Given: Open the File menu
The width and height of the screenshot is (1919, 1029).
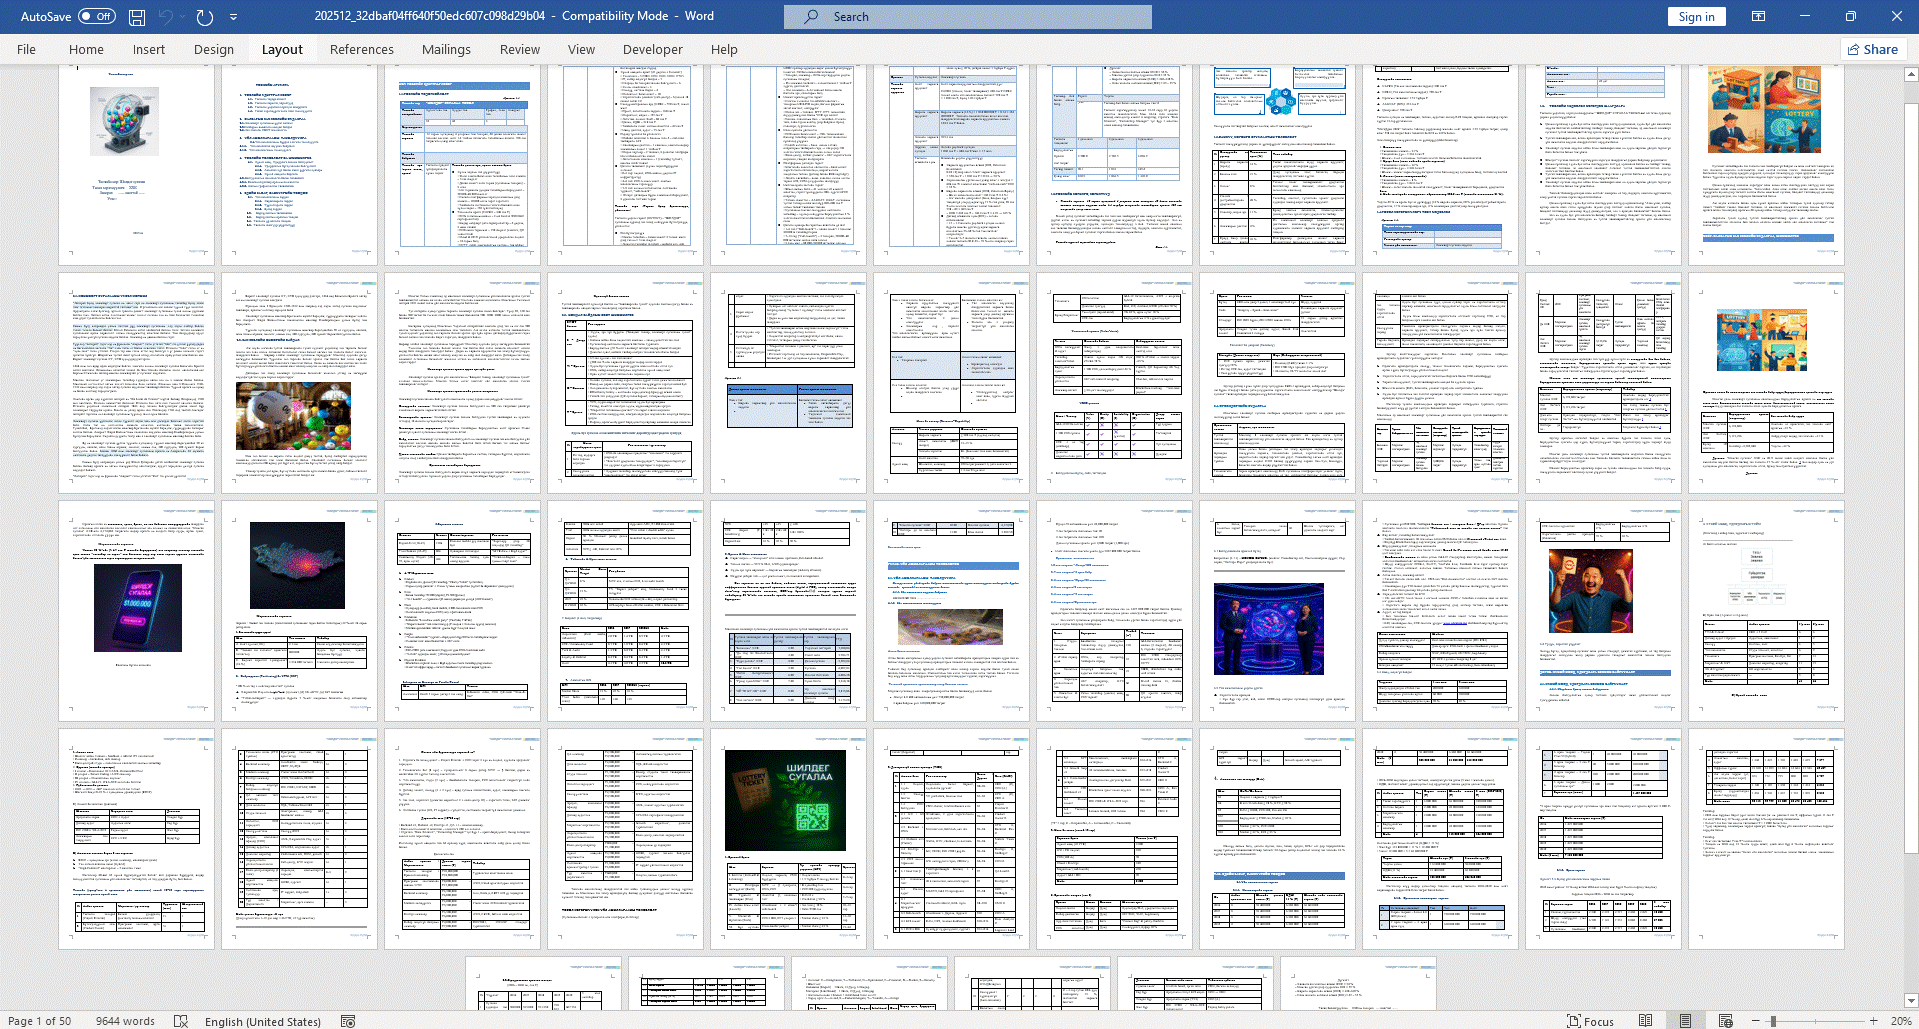Looking at the screenshot, I should point(26,49).
